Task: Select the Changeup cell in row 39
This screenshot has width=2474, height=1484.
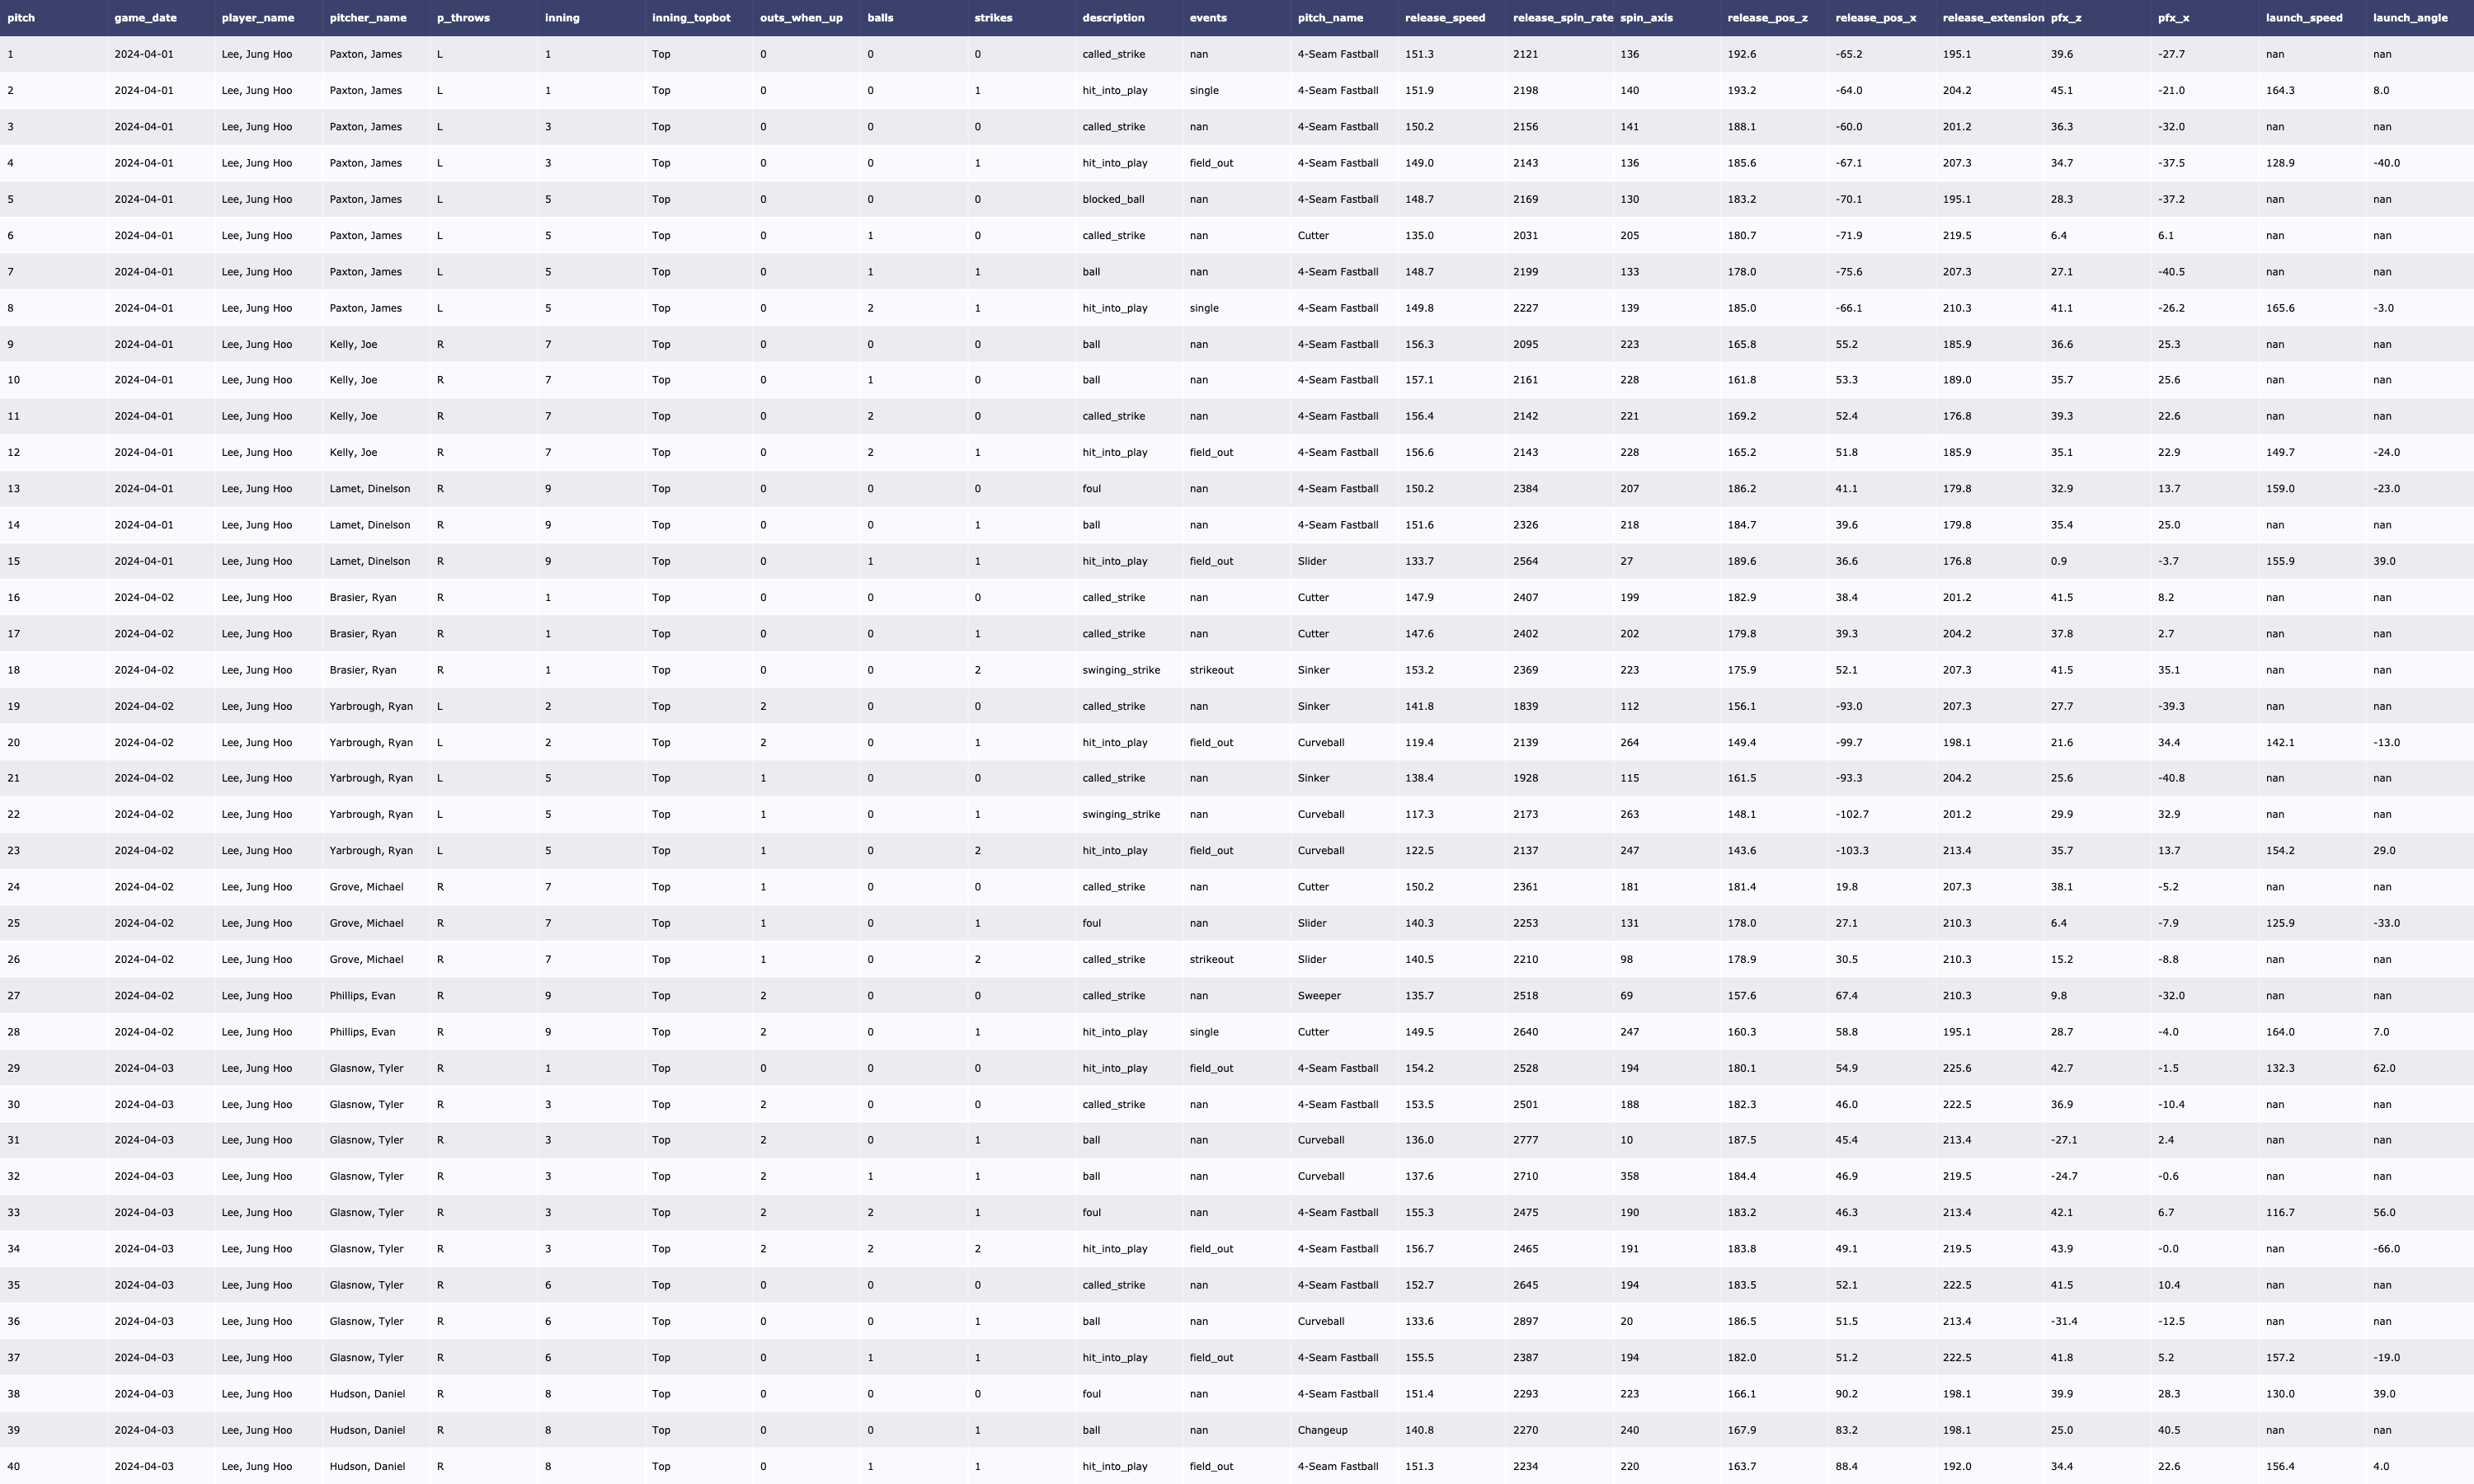Action: pyautogui.click(x=1322, y=1430)
